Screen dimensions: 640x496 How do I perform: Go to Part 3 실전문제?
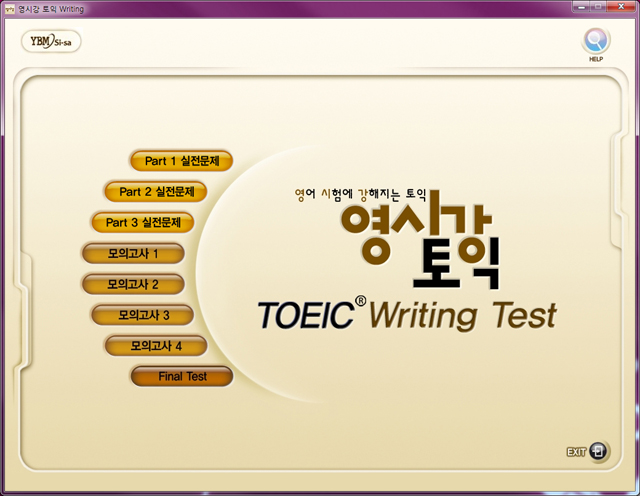pos(142,222)
